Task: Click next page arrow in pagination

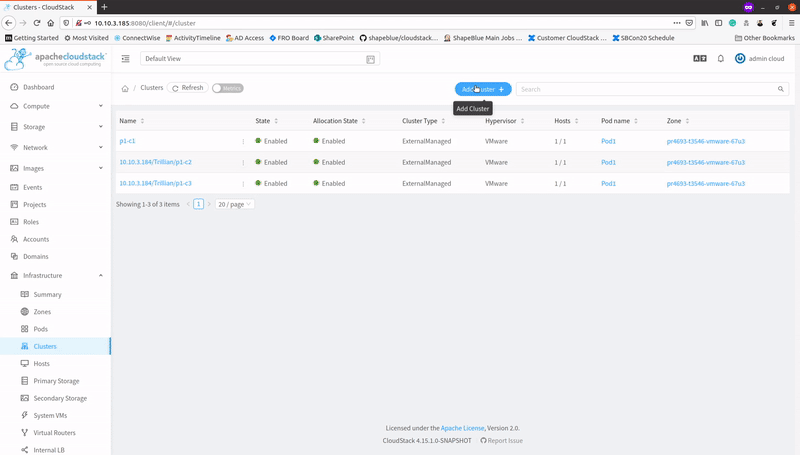Action: [209, 204]
